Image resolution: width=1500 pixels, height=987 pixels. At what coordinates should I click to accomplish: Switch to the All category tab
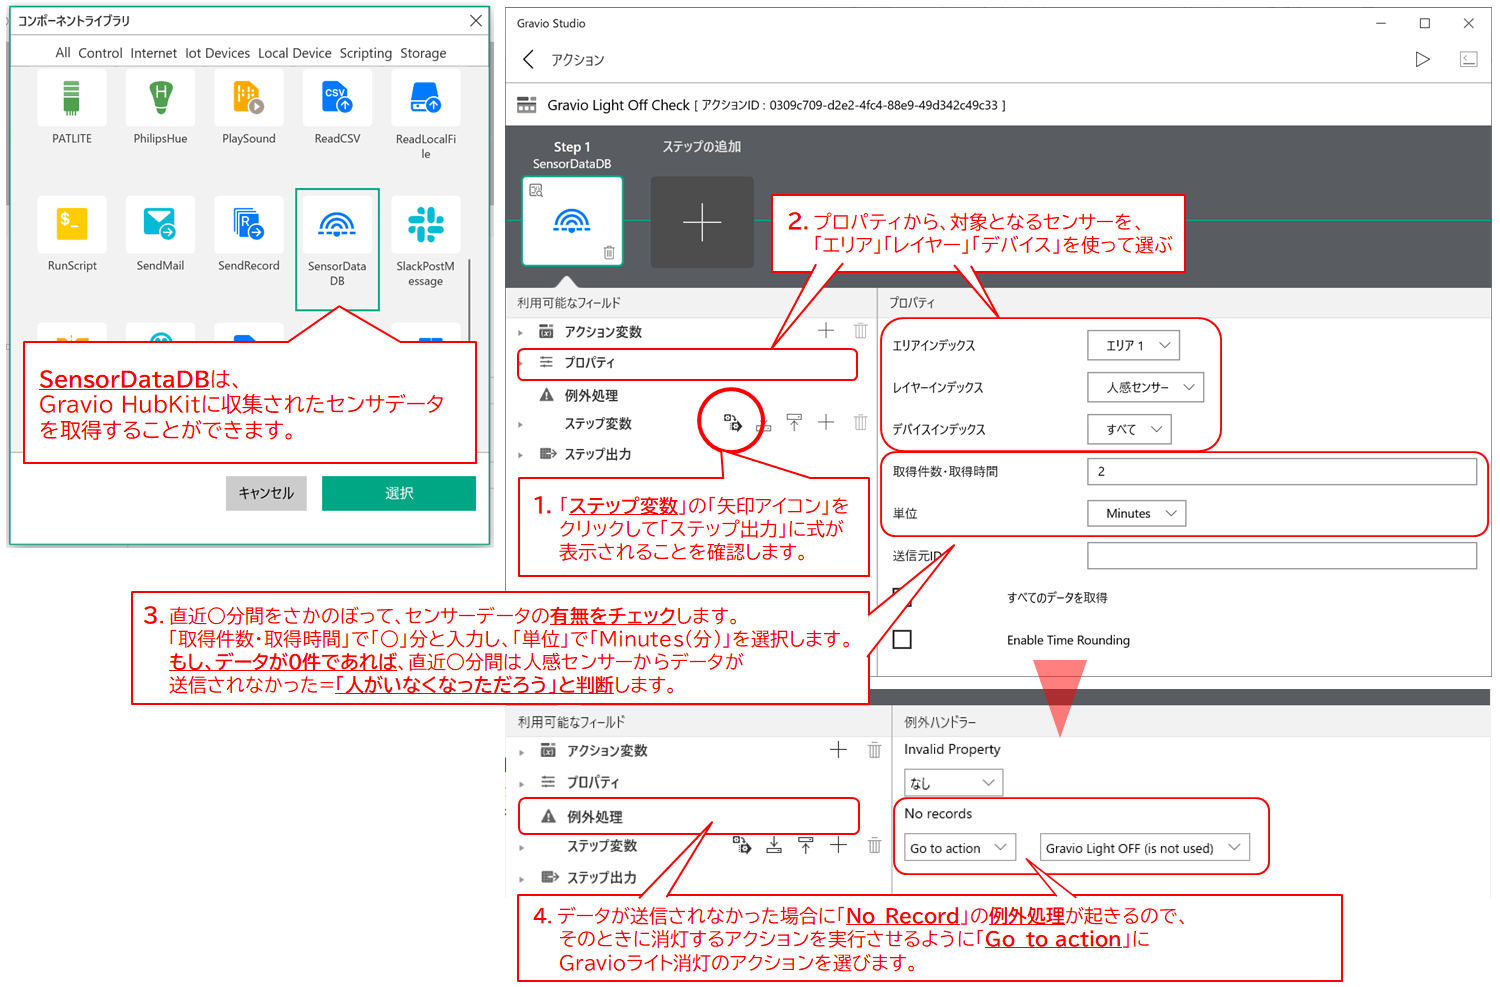pos(63,53)
